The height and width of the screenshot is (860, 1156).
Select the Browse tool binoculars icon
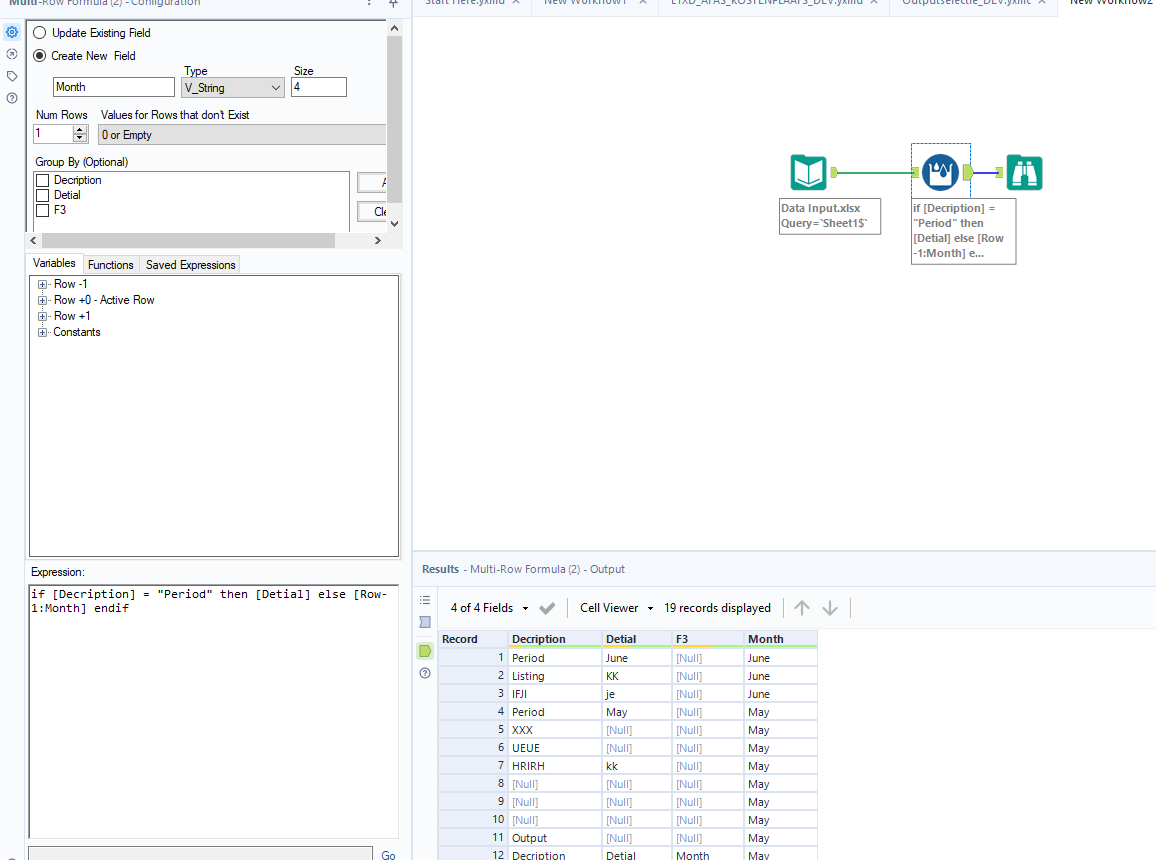(x=1024, y=173)
